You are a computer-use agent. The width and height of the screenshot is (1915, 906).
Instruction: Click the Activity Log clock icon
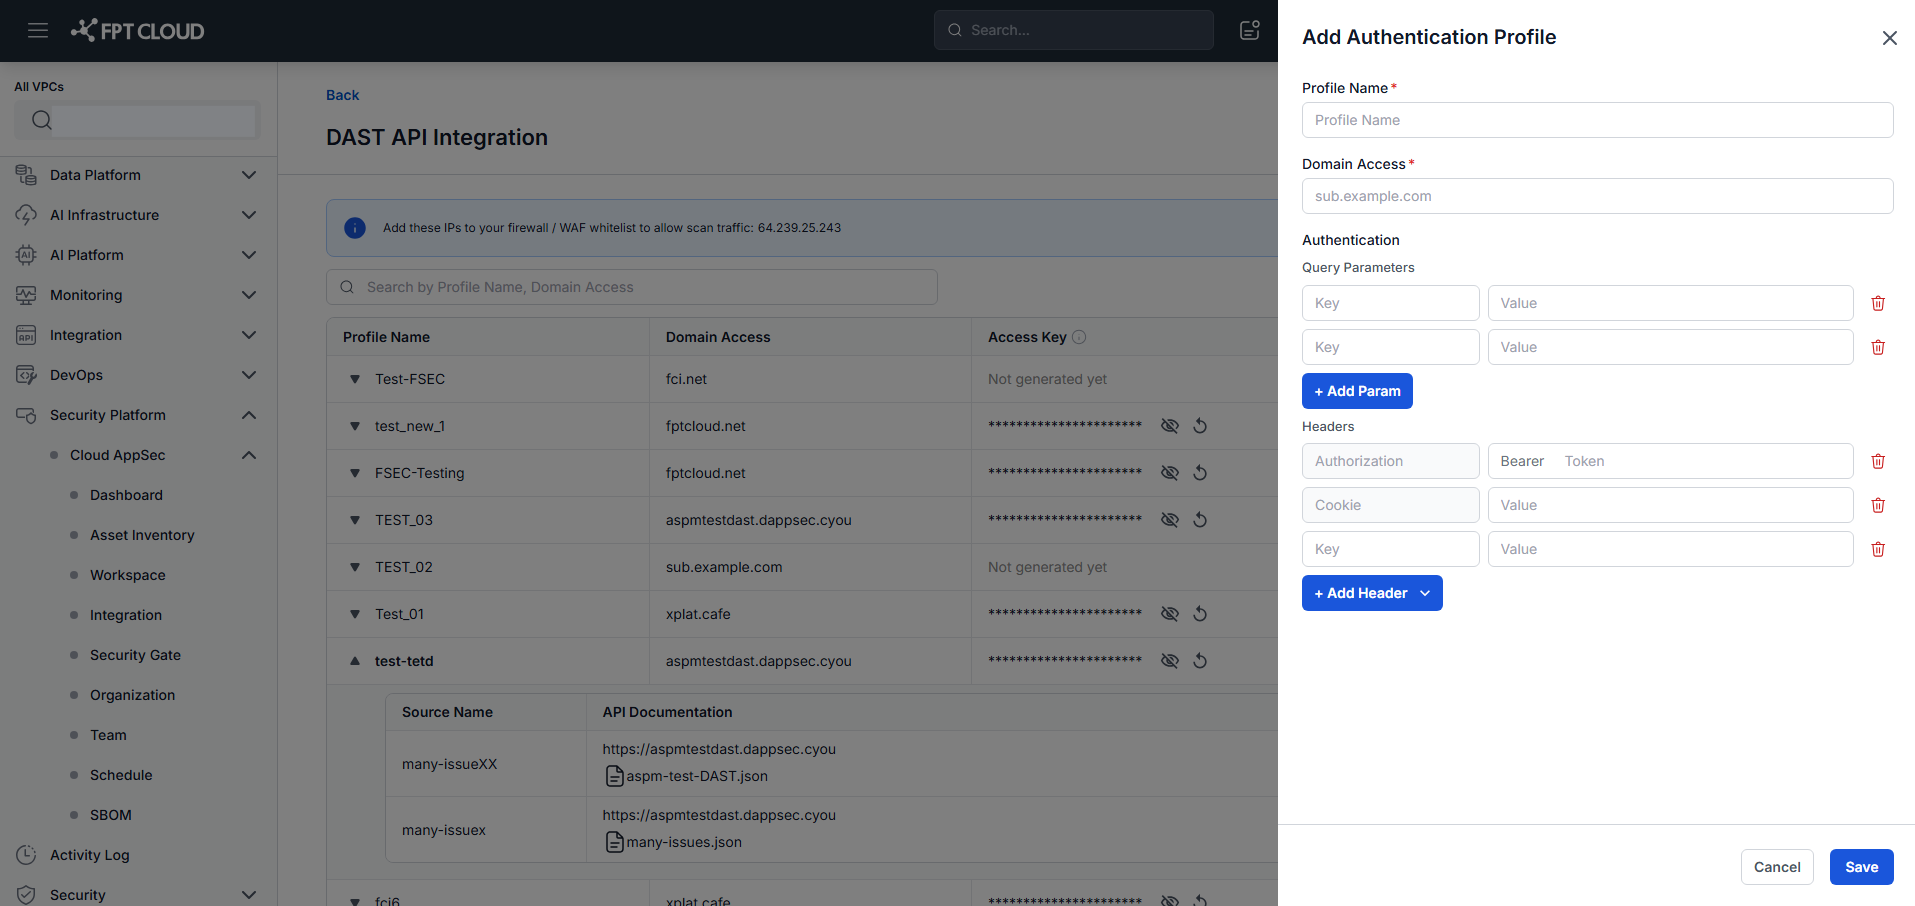coord(26,855)
